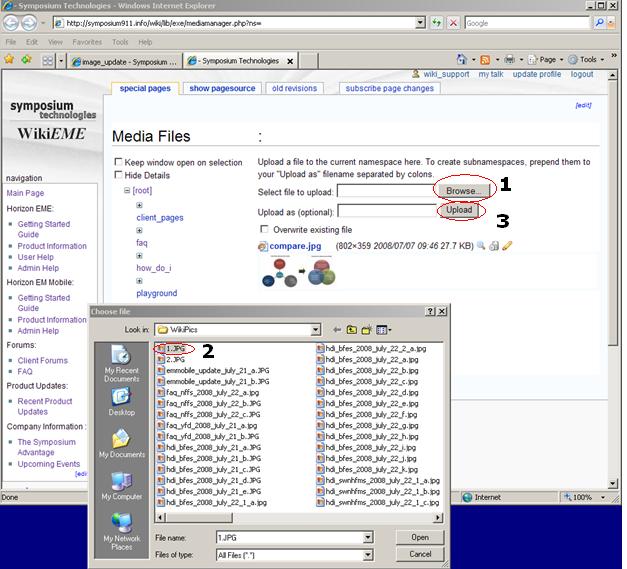Click the Upload as (optional) text field
This screenshot has height=569, width=627.
(387, 211)
